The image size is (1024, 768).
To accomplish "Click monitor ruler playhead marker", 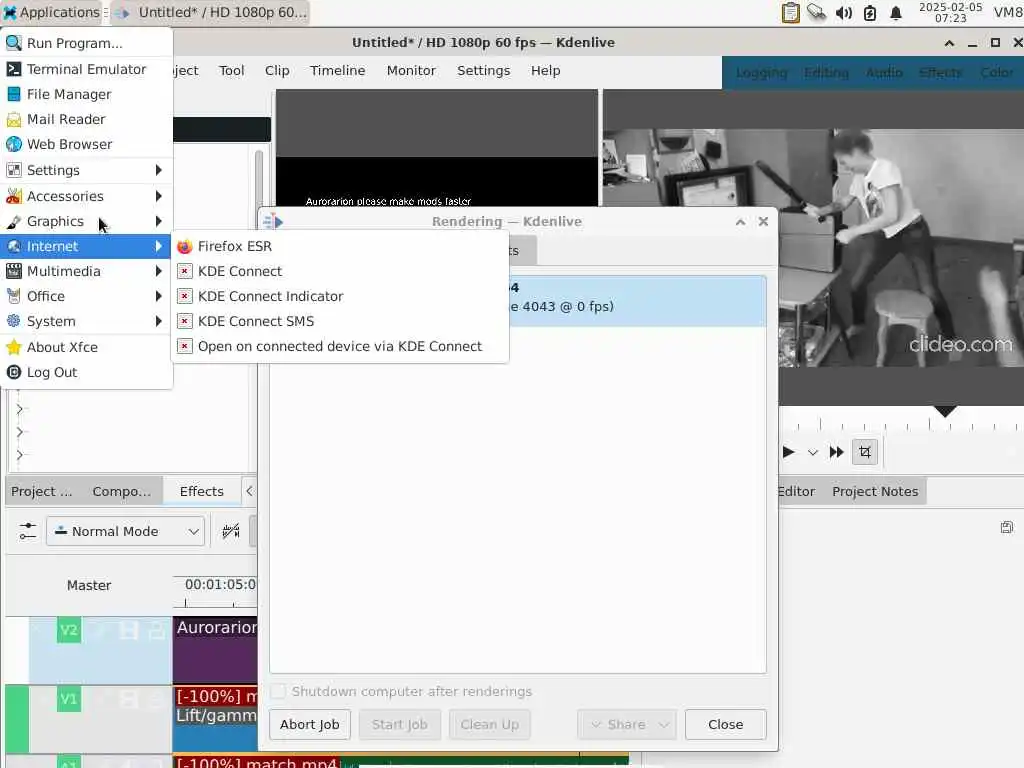I will pyautogui.click(x=944, y=411).
